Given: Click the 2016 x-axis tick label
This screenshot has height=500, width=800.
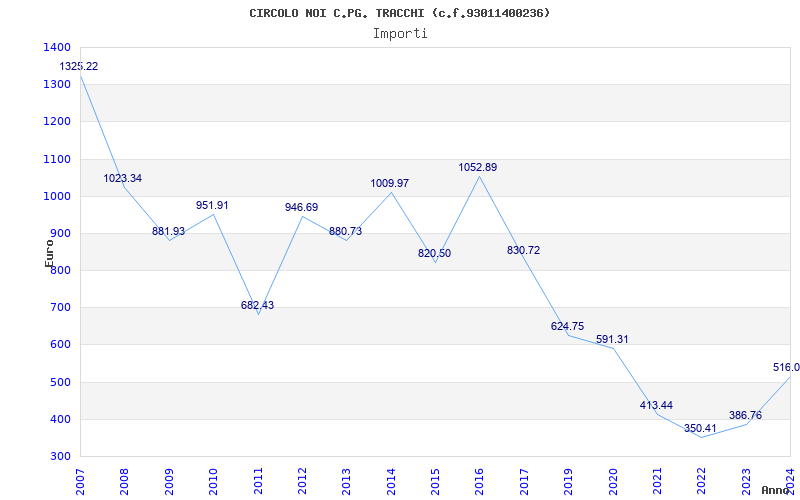Looking at the screenshot, I should pos(480,482).
